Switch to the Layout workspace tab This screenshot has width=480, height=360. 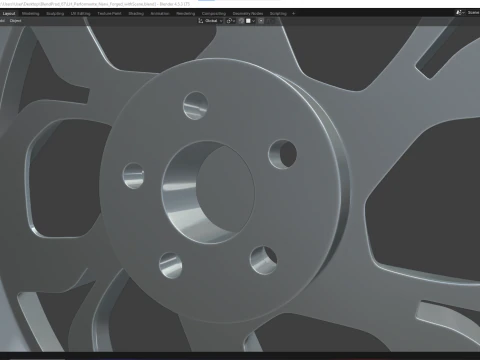point(9,13)
